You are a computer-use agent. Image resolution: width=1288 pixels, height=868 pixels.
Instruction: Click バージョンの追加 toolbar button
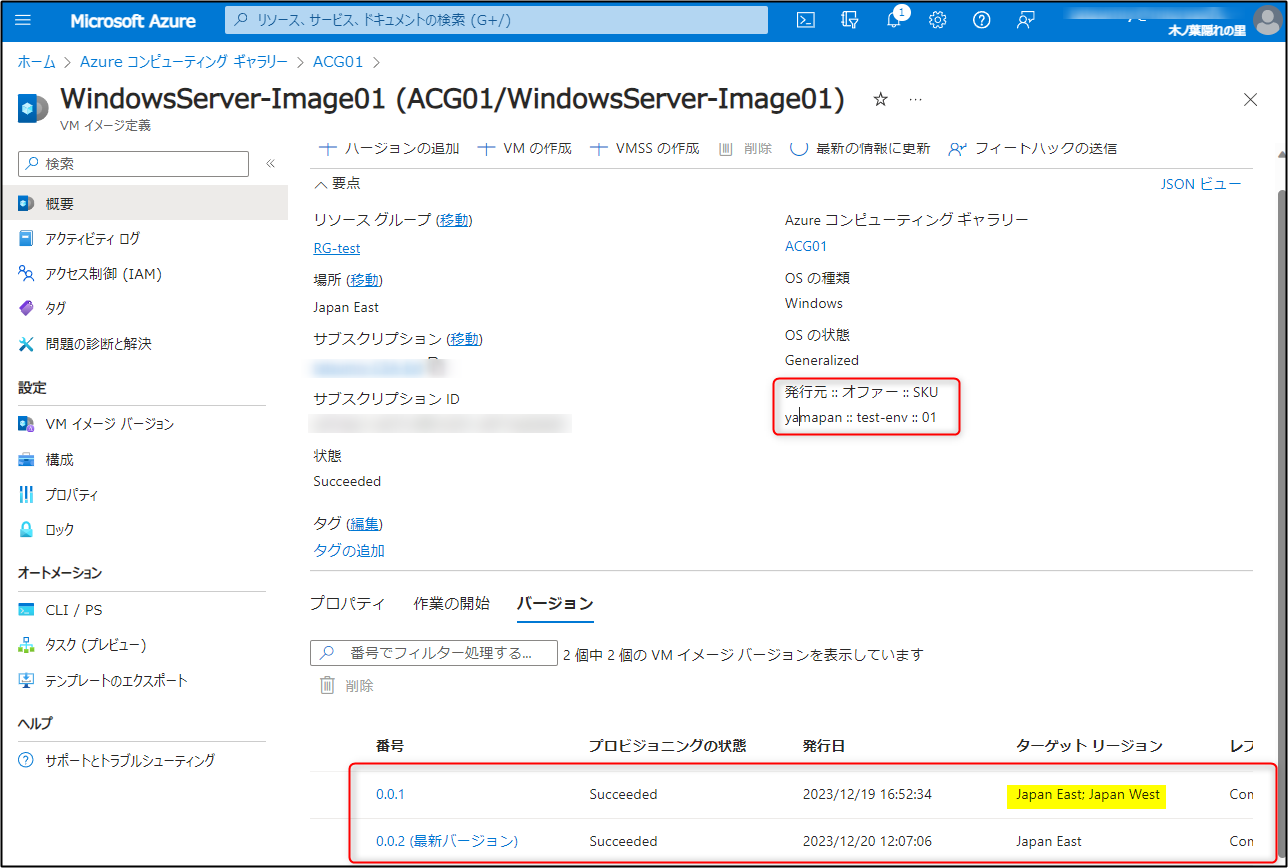(x=388, y=148)
